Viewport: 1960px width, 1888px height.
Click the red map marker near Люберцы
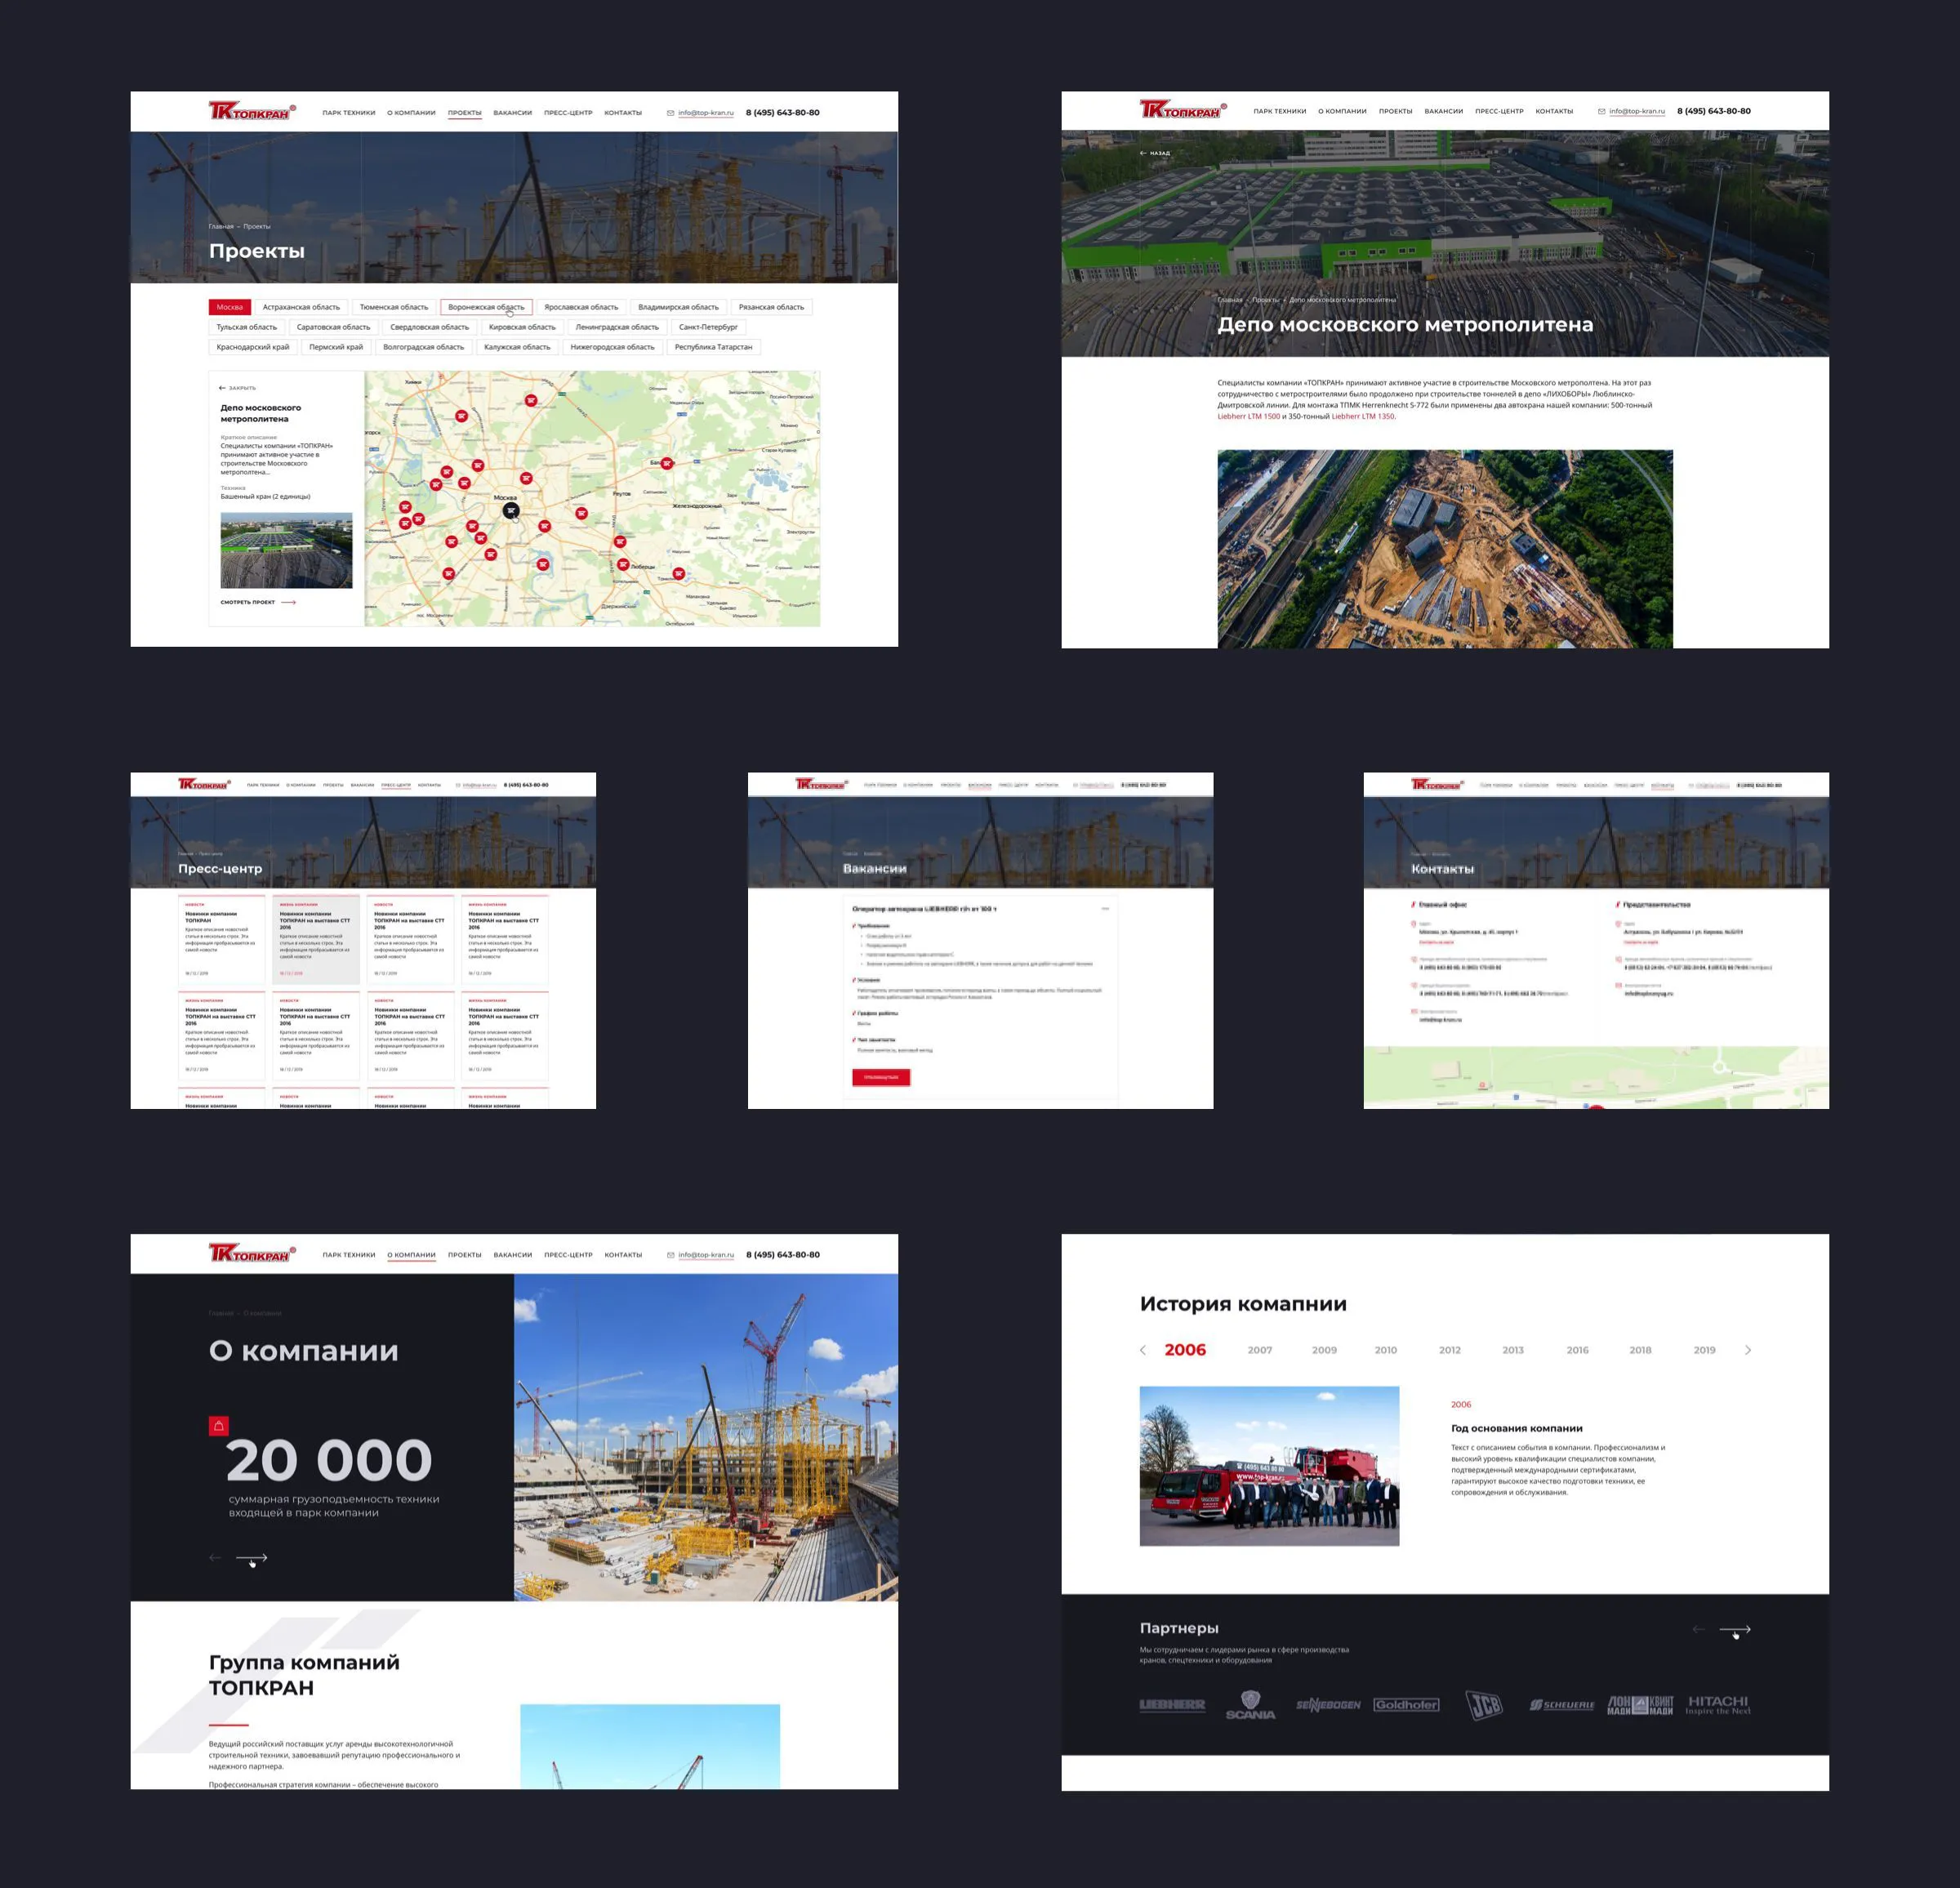pos(623,565)
